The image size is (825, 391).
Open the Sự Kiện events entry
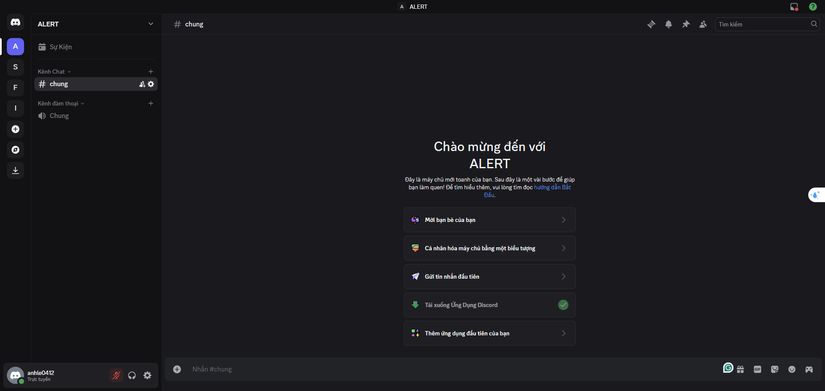point(96,47)
